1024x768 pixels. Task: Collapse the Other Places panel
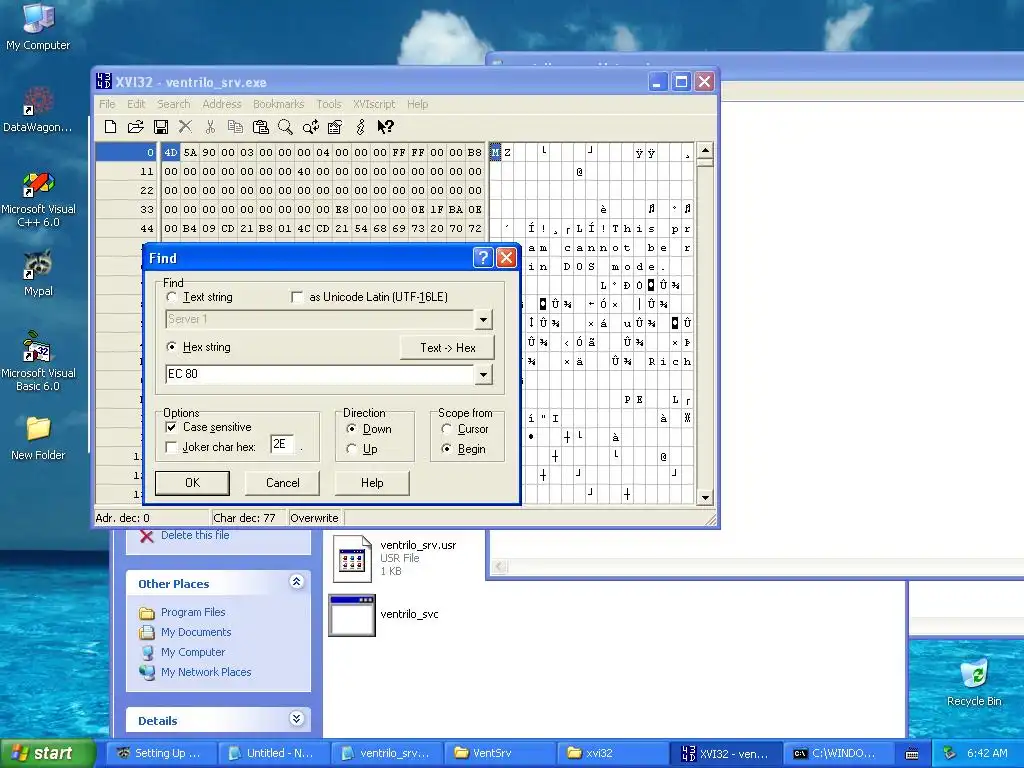296,582
